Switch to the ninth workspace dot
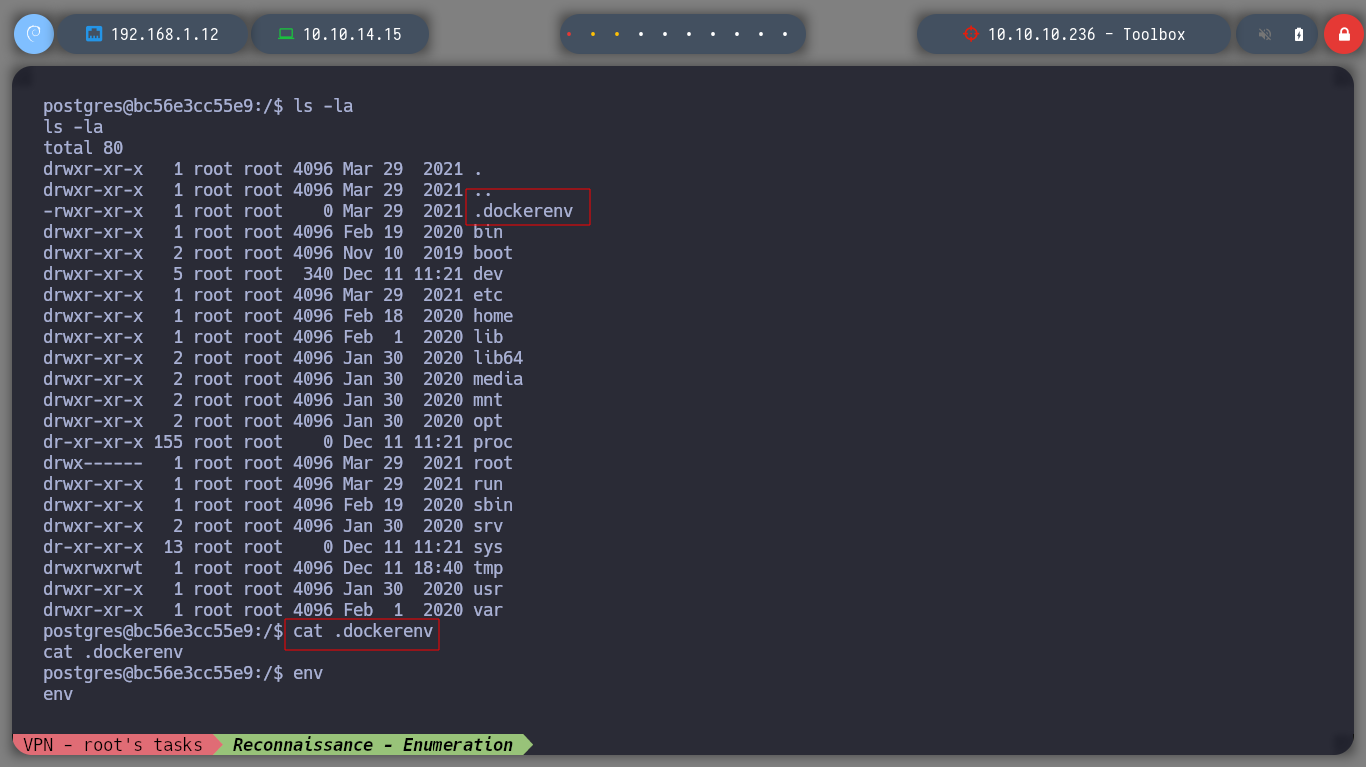This screenshot has height=767, width=1366. tap(761, 34)
